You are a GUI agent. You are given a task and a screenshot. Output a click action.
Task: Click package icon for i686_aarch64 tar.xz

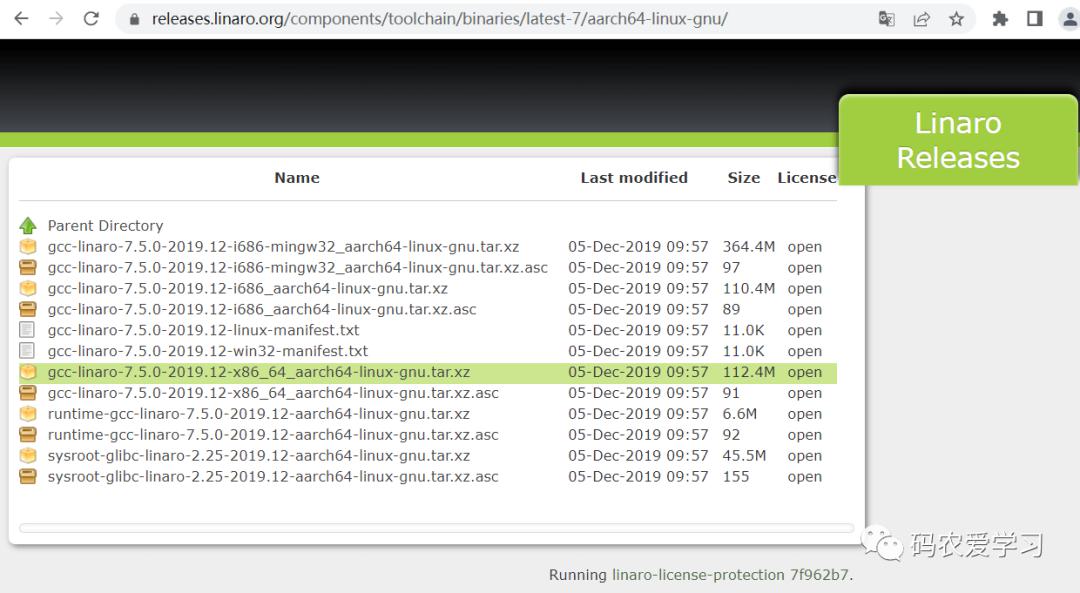28,288
